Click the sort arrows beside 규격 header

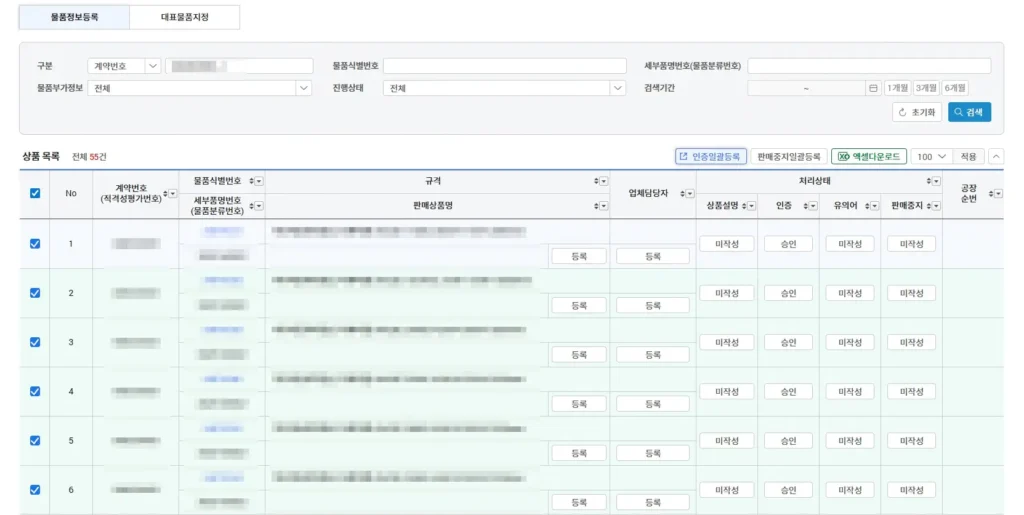pos(596,181)
